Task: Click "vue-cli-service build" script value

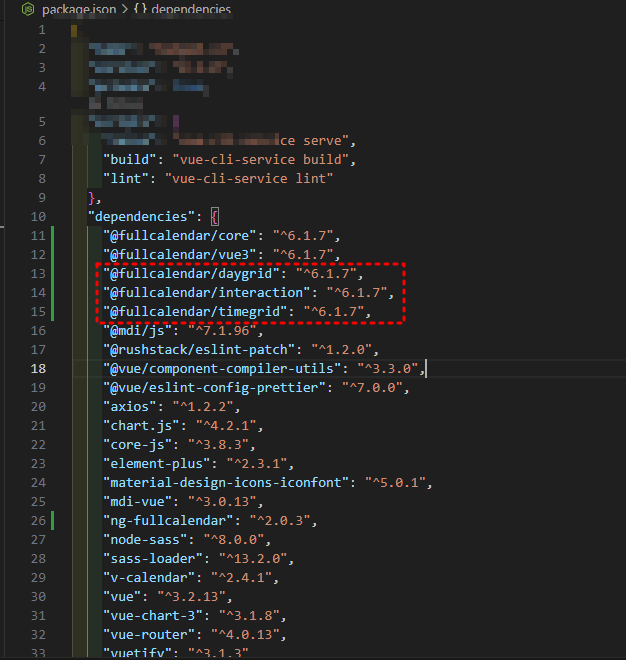Action: [261, 160]
